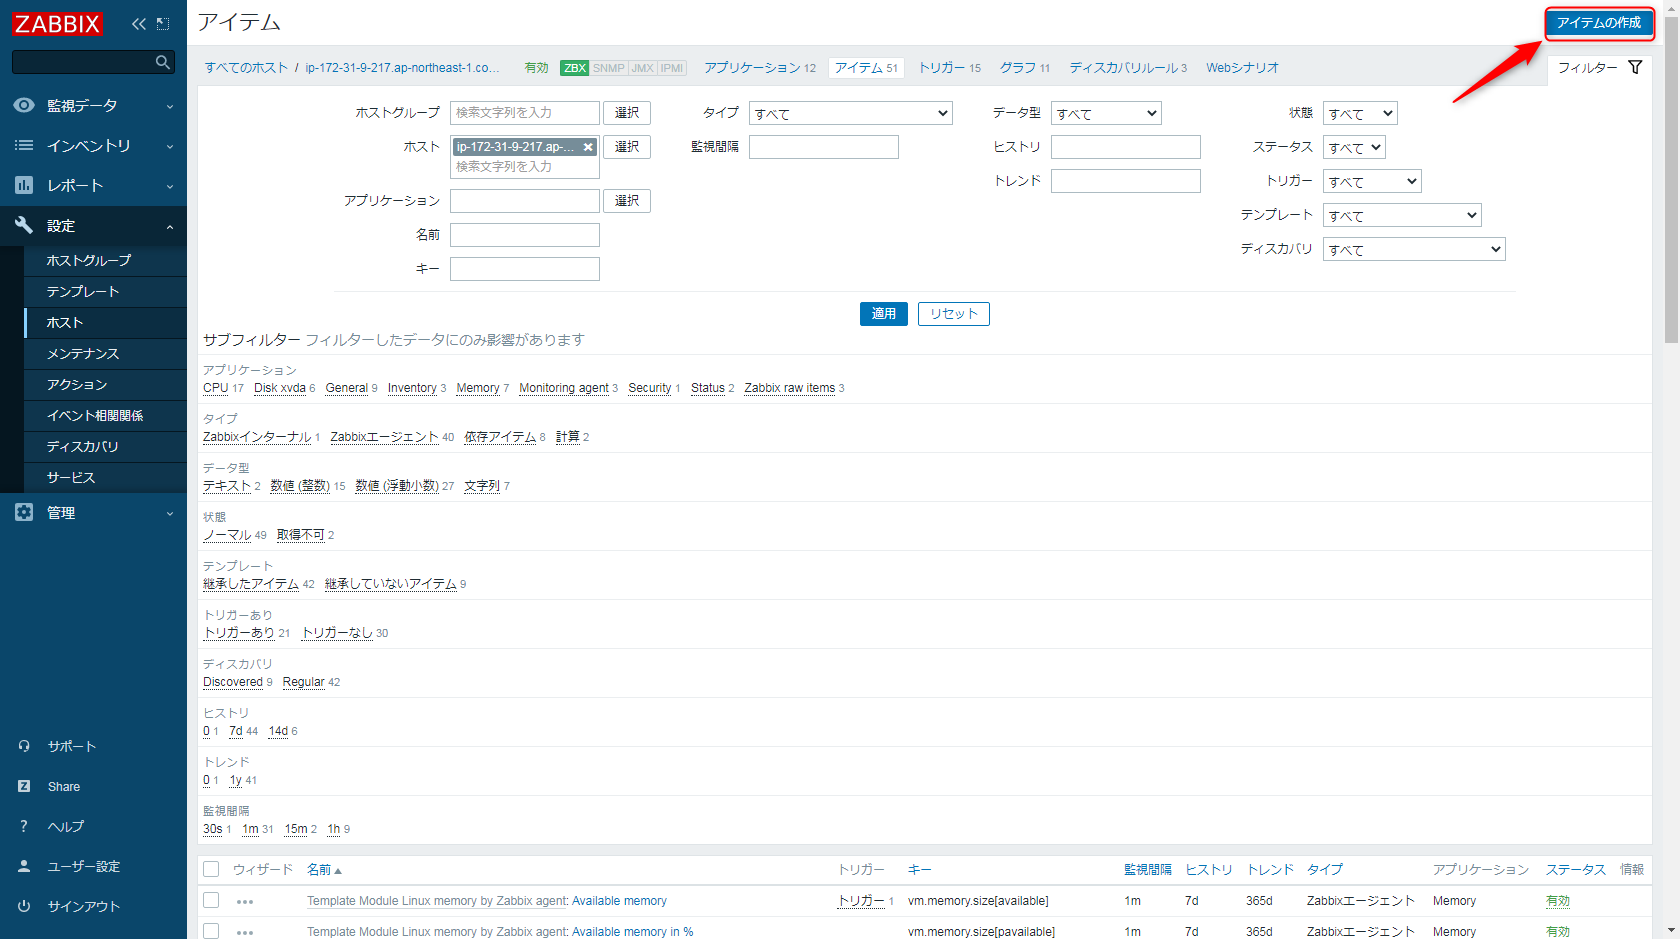Click ヒストリ filter input
The image size is (1680, 939).
[x=1126, y=147]
